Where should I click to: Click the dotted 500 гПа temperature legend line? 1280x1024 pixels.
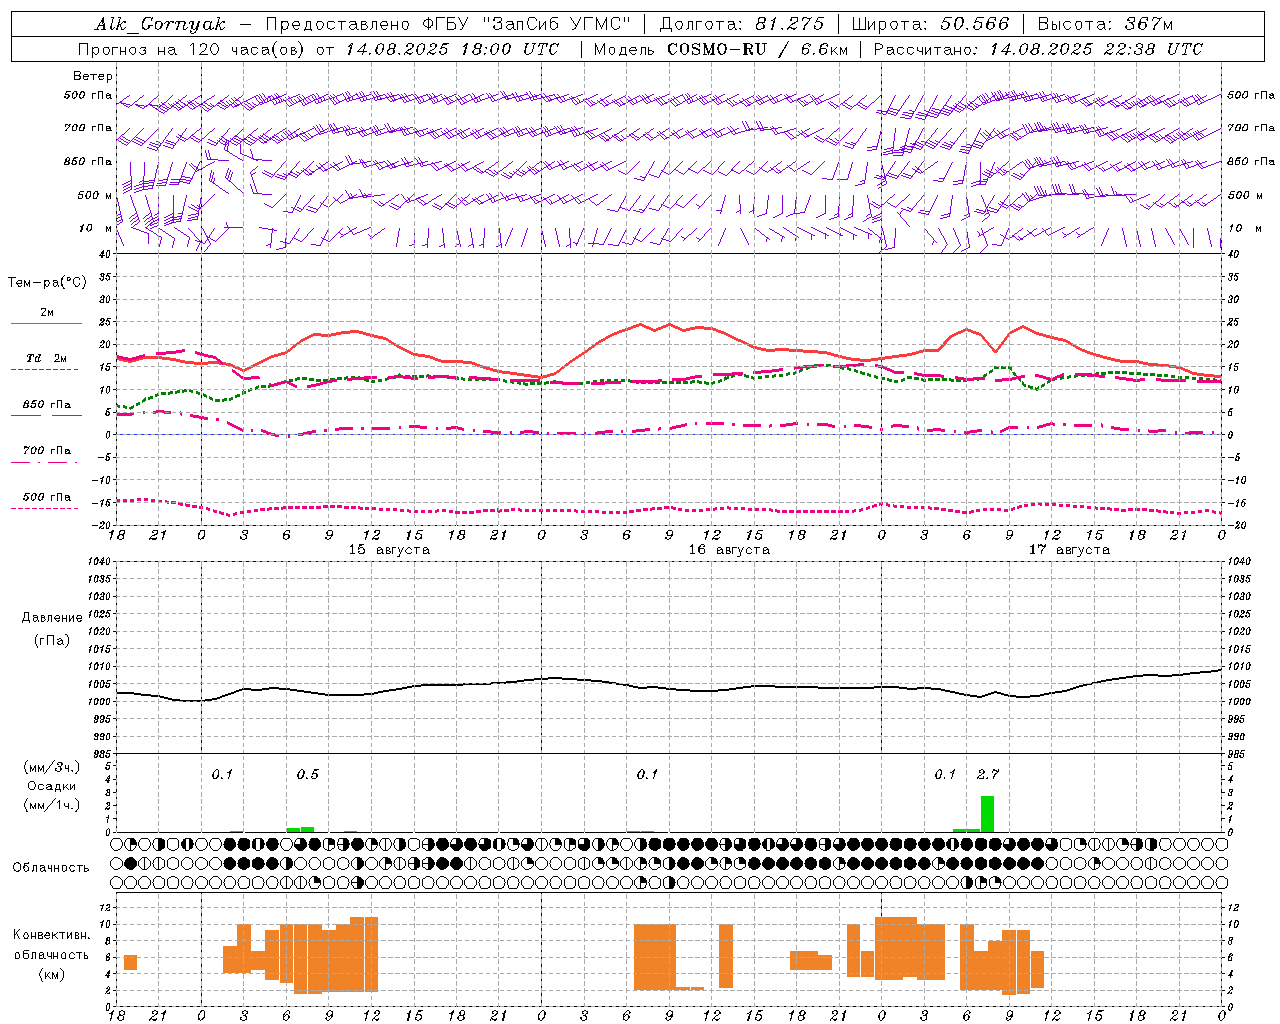pyautogui.click(x=44, y=508)
